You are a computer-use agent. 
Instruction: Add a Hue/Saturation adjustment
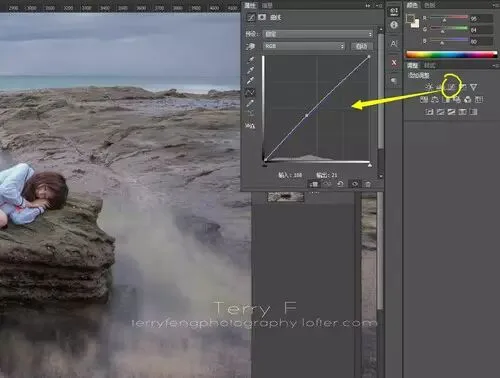click(424, 99)
